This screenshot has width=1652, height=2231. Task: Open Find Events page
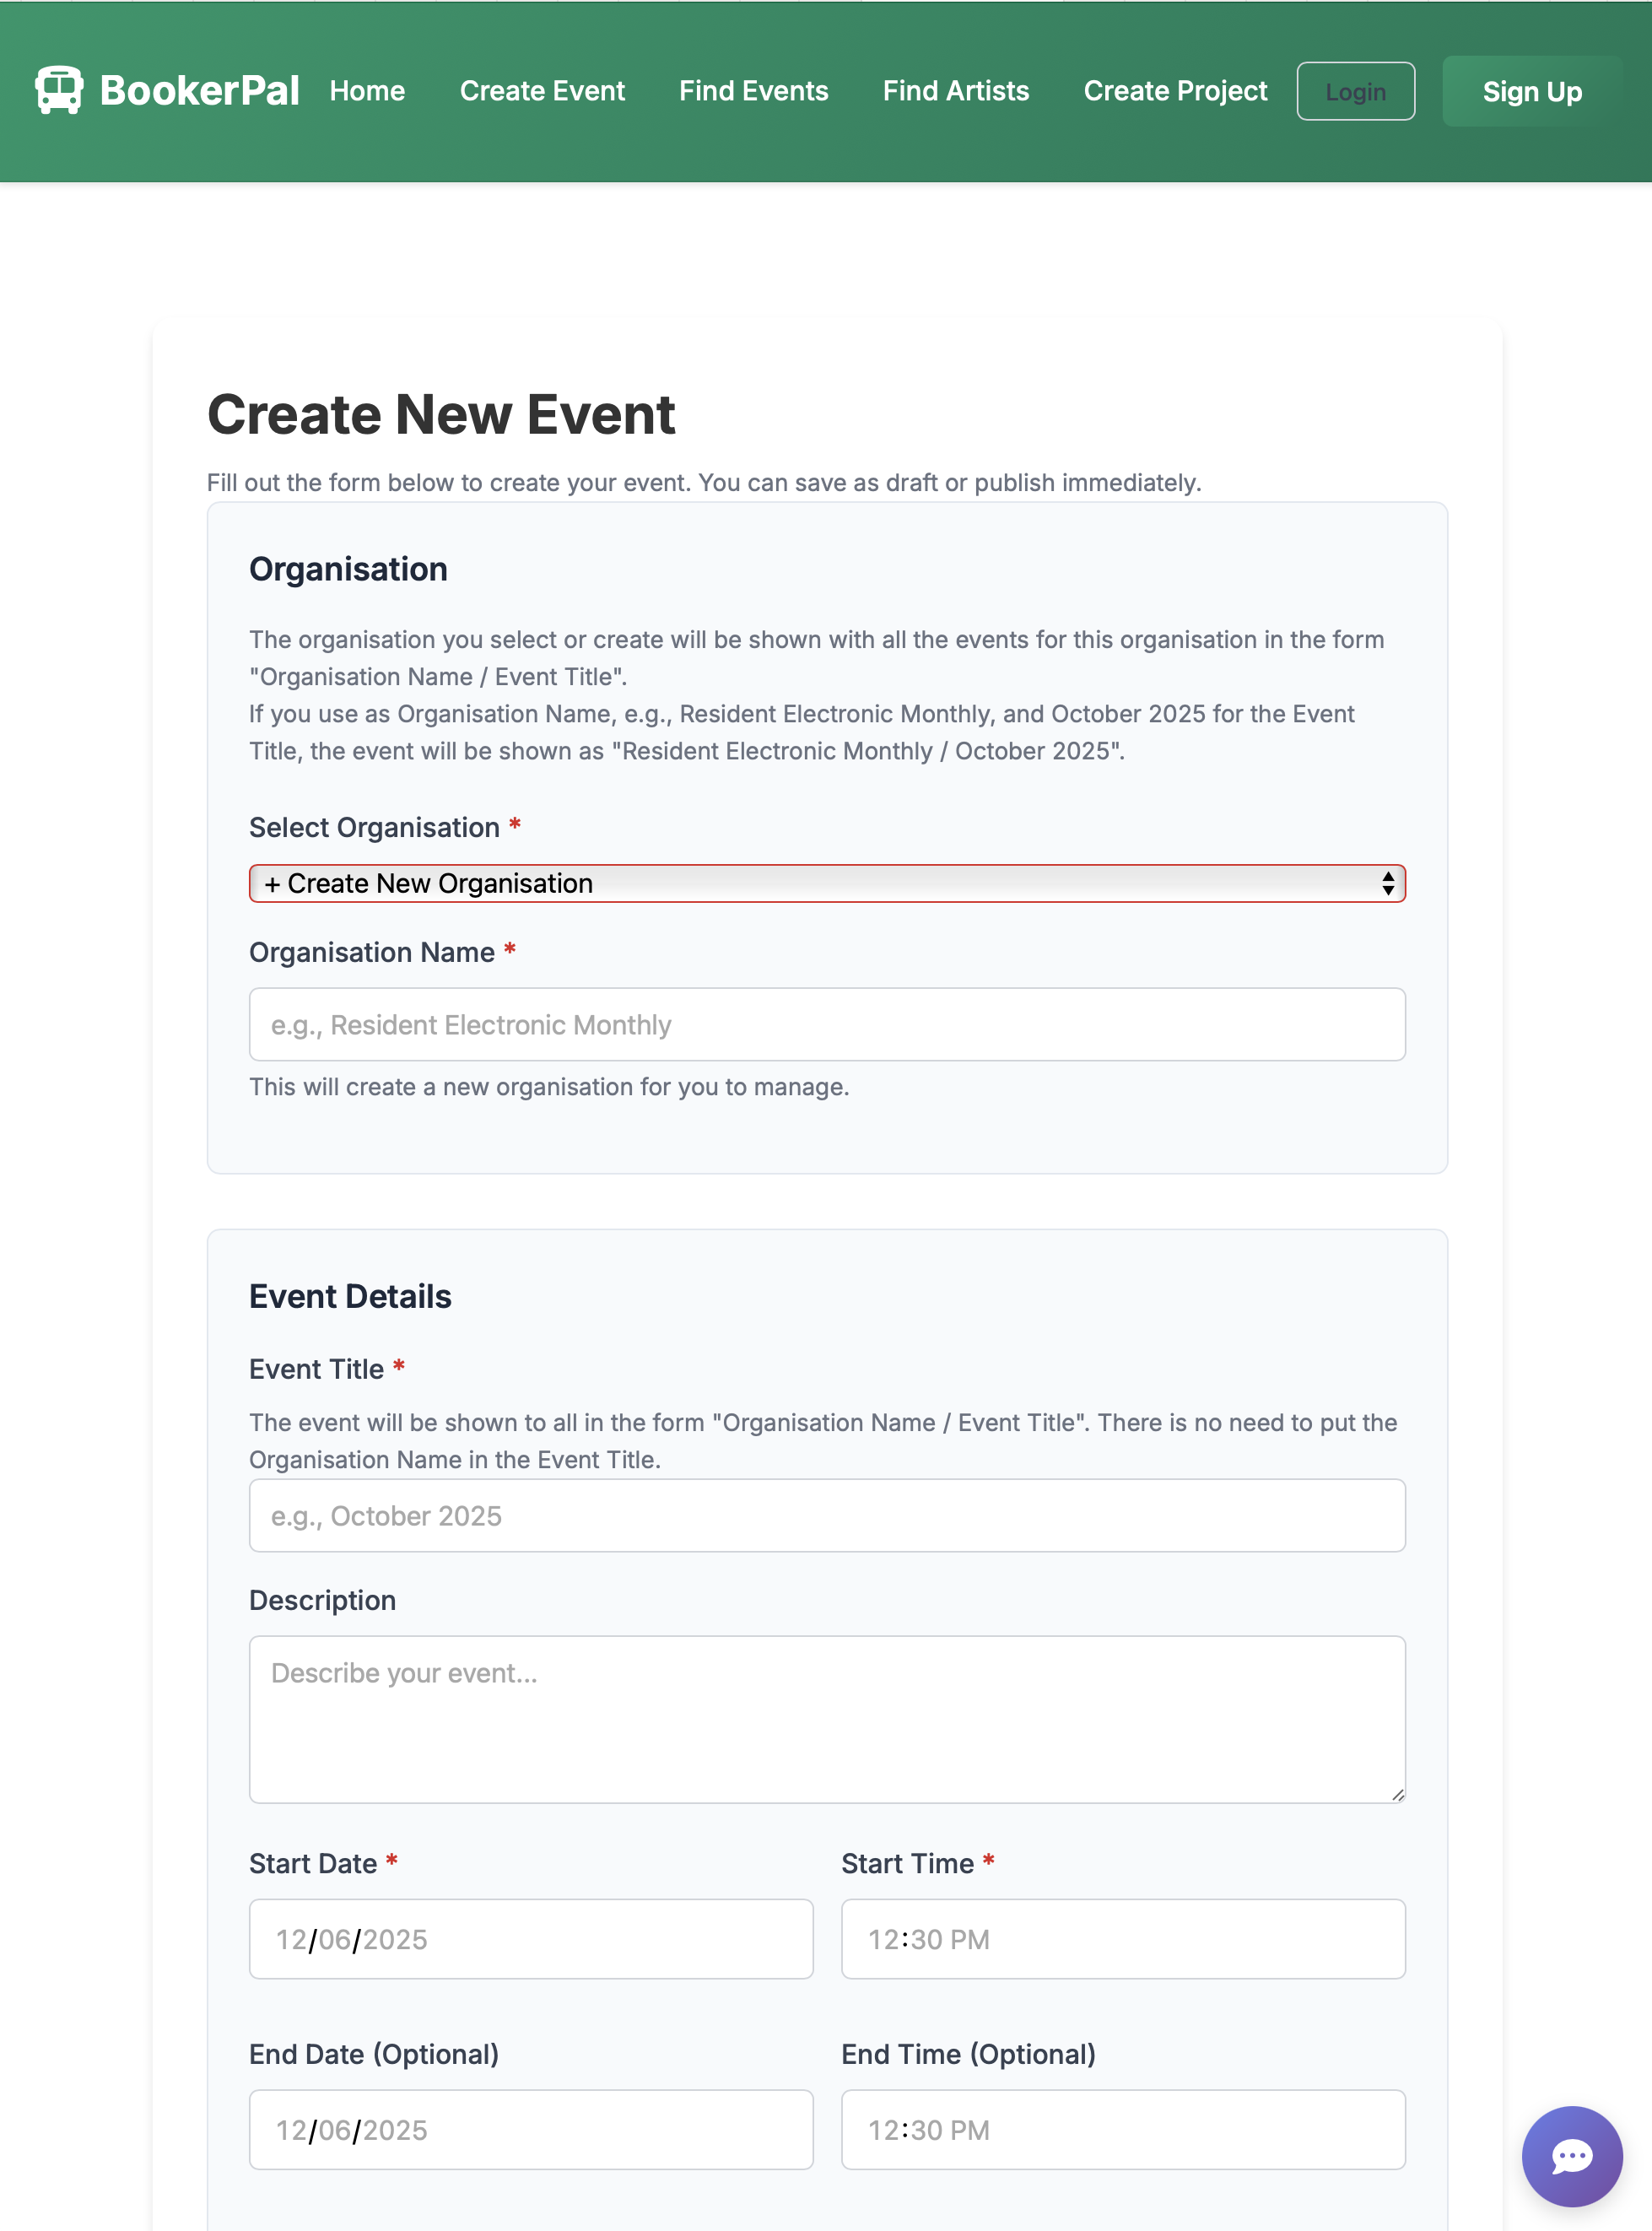(753, 90)
